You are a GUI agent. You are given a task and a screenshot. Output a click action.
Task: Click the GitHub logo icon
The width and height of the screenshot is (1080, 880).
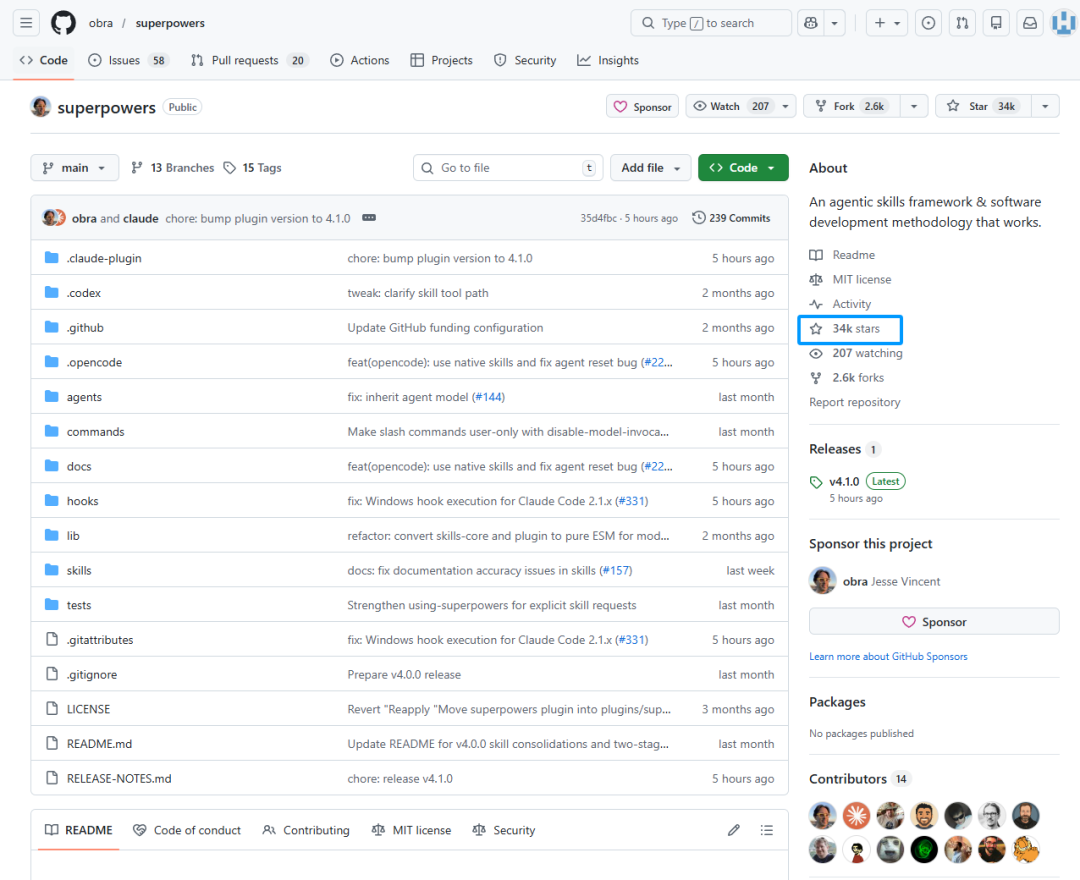point(63,23)
